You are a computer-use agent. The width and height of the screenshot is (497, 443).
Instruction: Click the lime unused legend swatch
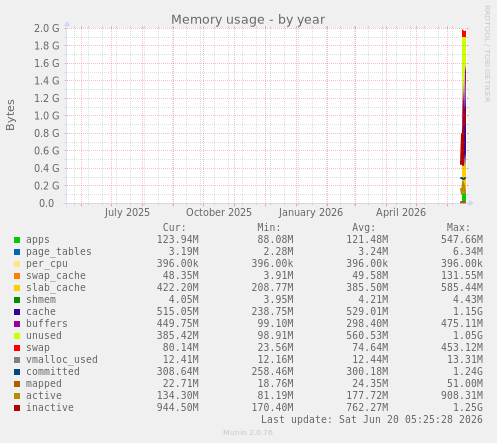pyautogui.click(x=17, y=336)
